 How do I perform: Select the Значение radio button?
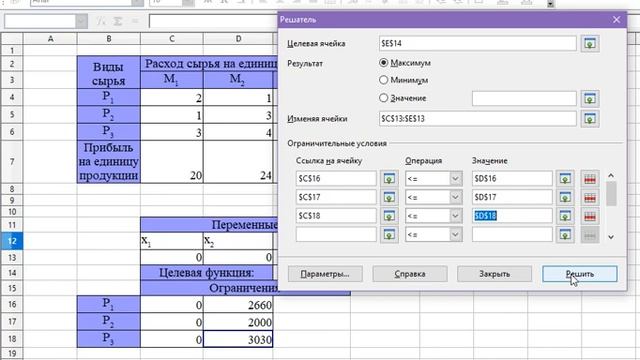point(383,98)
